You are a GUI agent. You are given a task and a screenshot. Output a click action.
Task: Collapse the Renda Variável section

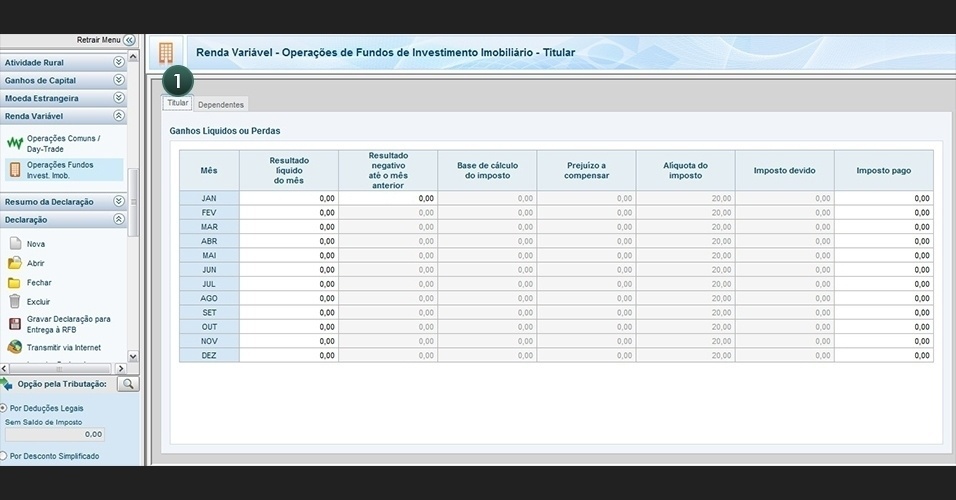tap(119, 115)
